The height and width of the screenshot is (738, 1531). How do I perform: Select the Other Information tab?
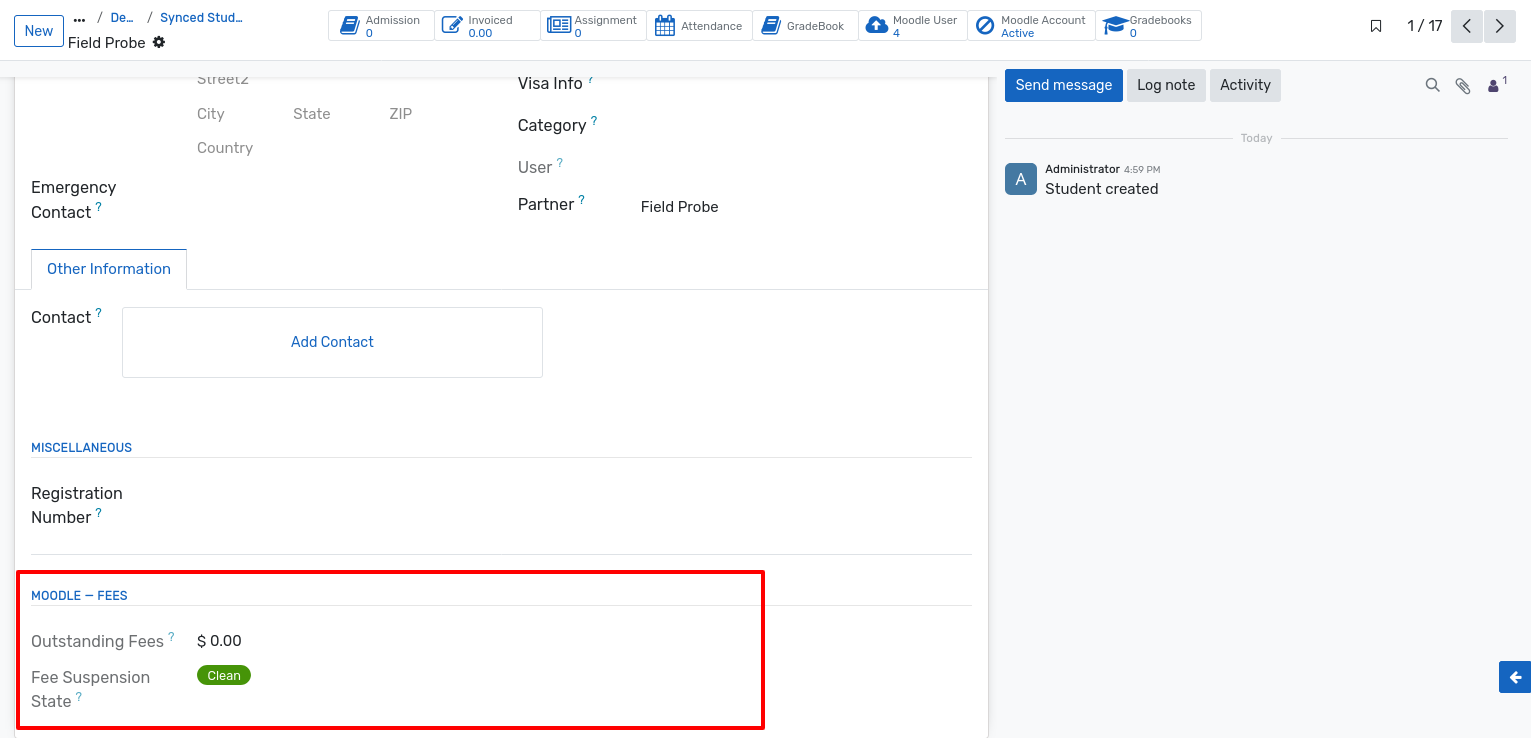point(109,269)
